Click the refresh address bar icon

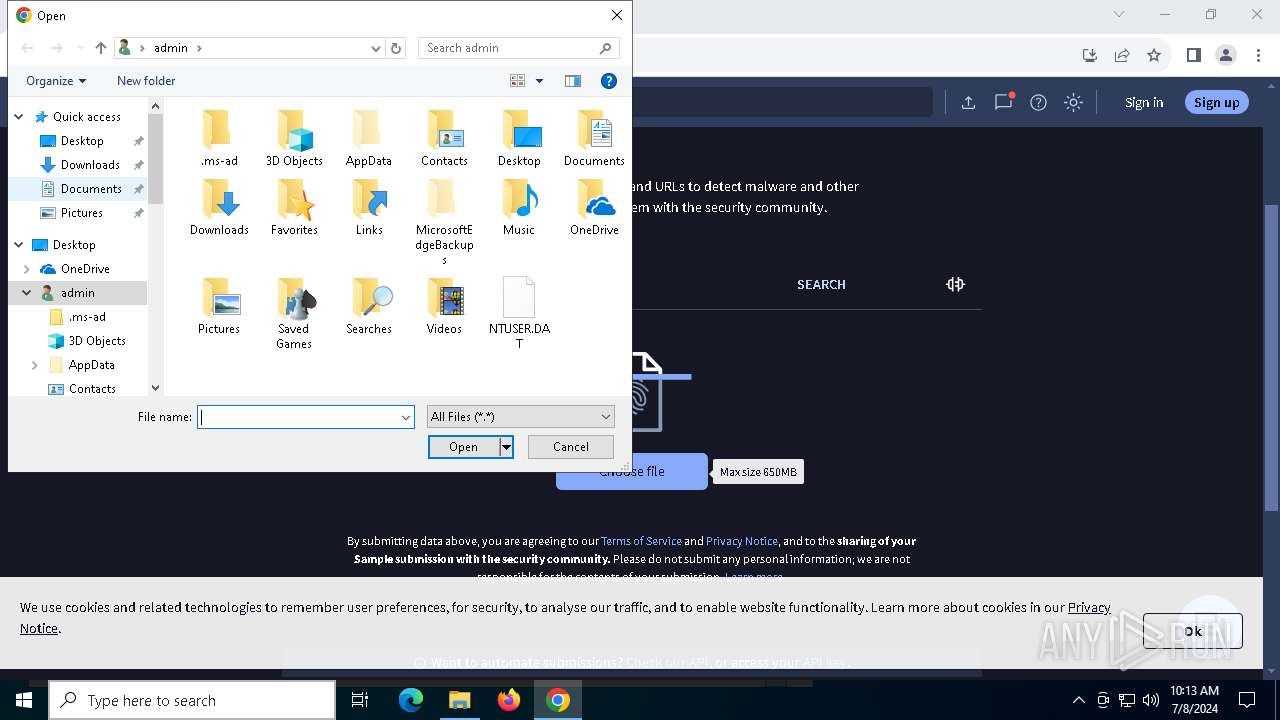click(x=396, y=48)
